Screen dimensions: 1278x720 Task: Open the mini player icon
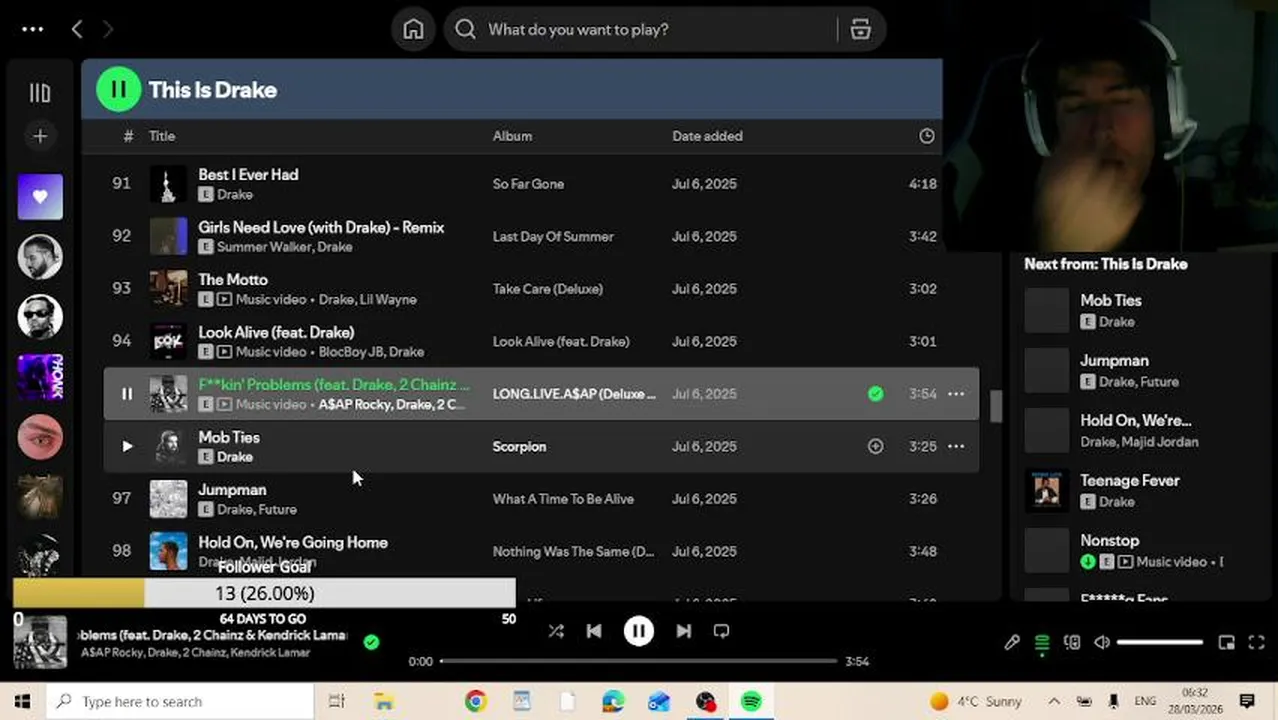point(1227,643)
